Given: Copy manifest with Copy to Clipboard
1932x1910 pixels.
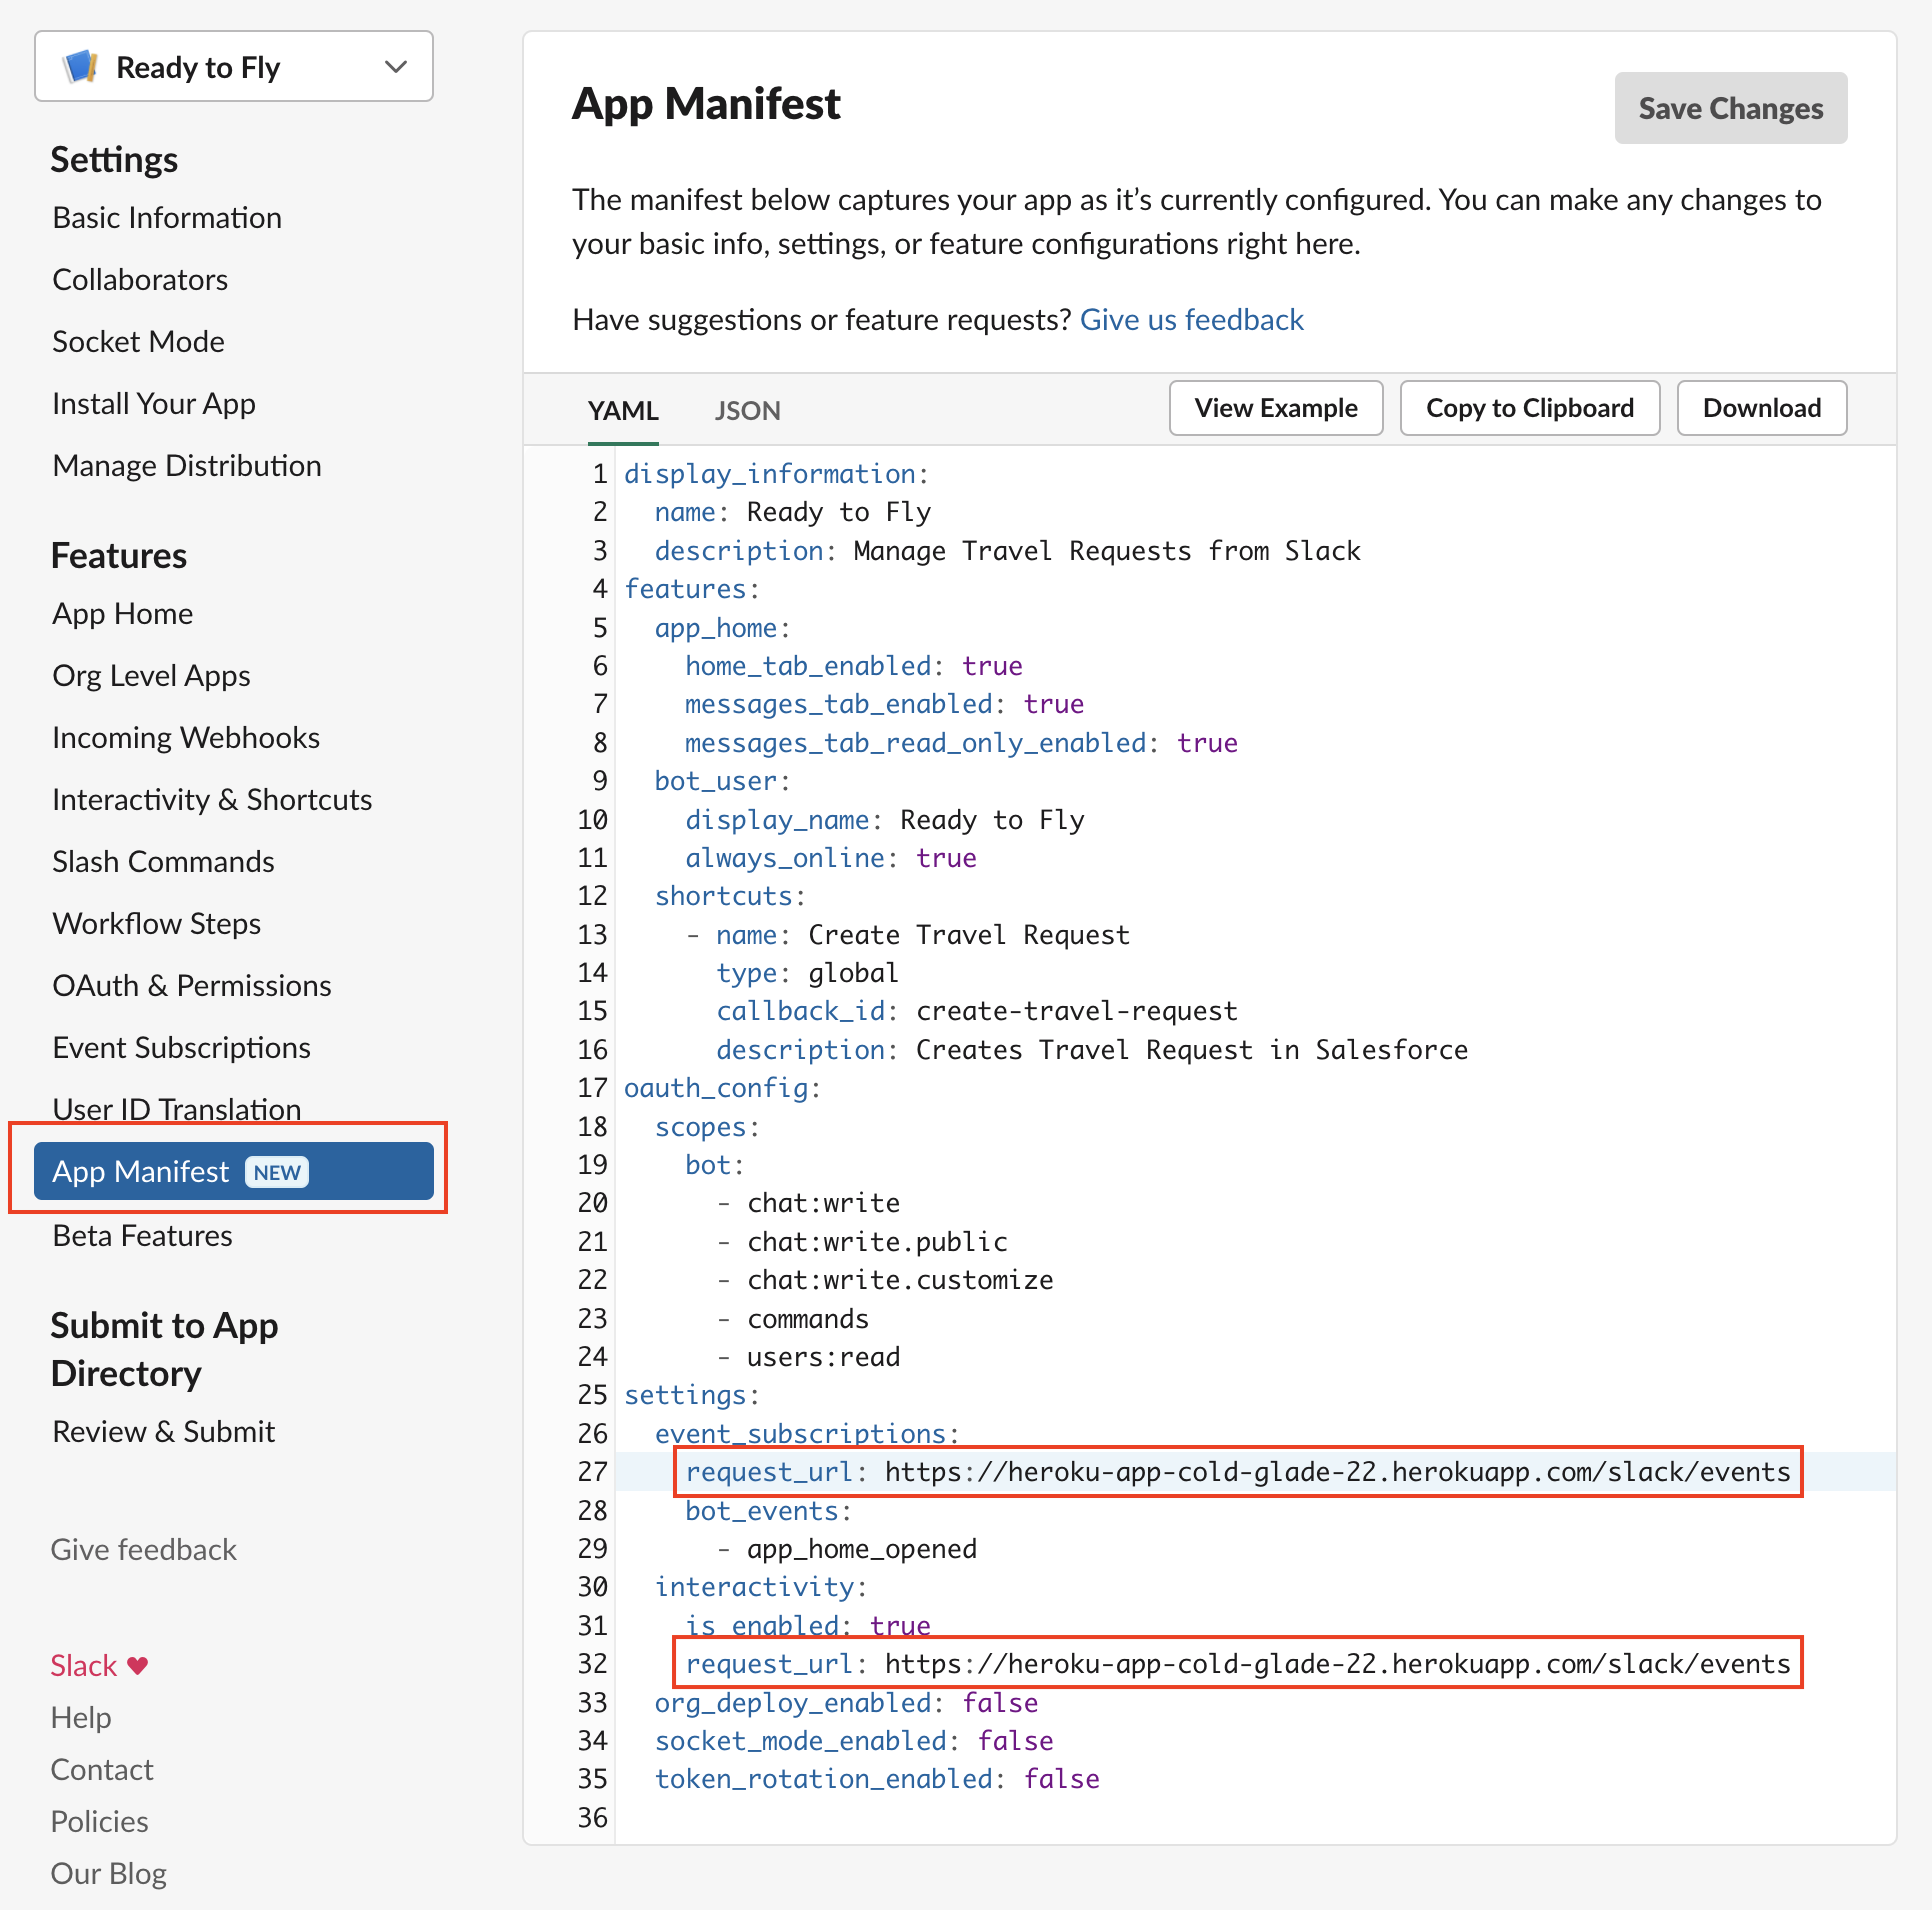Looking at the screenshot, I should coord(1529,408).
